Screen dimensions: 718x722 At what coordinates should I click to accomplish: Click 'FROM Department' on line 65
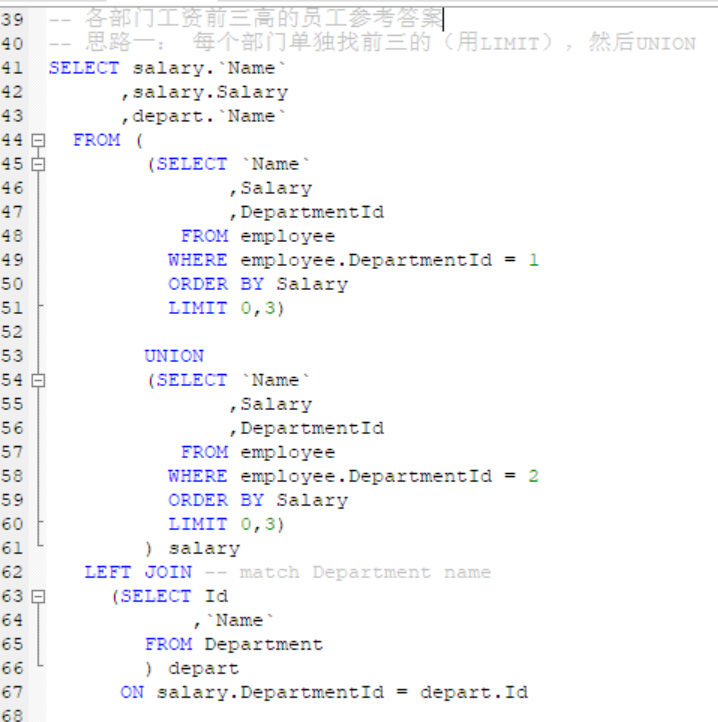[x=234, y=645]
